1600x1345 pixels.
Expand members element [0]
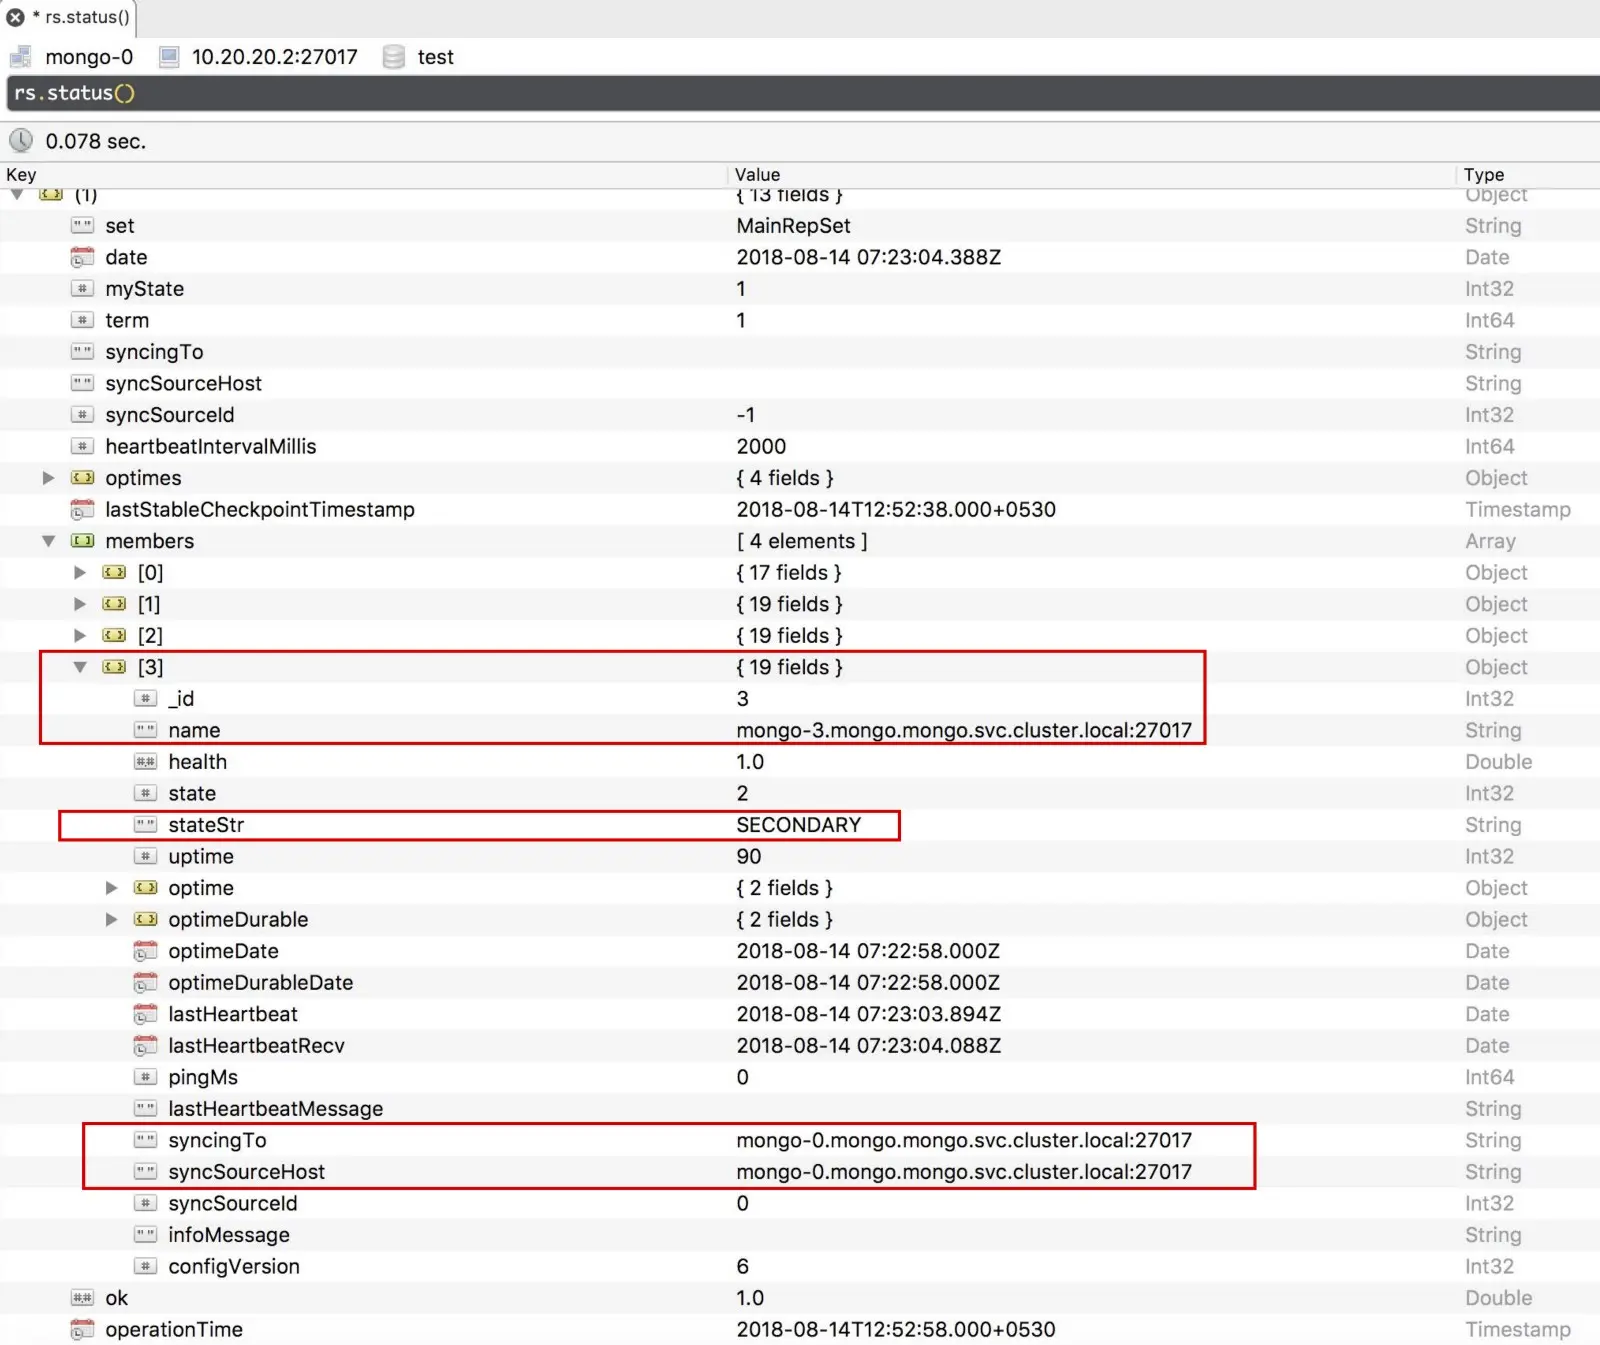80,573
